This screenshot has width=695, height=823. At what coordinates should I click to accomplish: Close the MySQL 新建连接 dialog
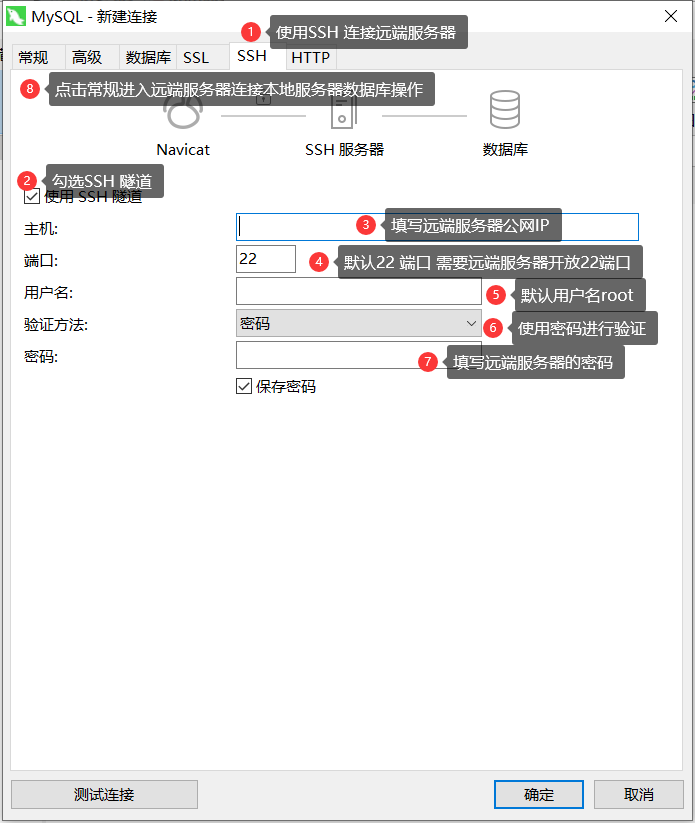671,16
